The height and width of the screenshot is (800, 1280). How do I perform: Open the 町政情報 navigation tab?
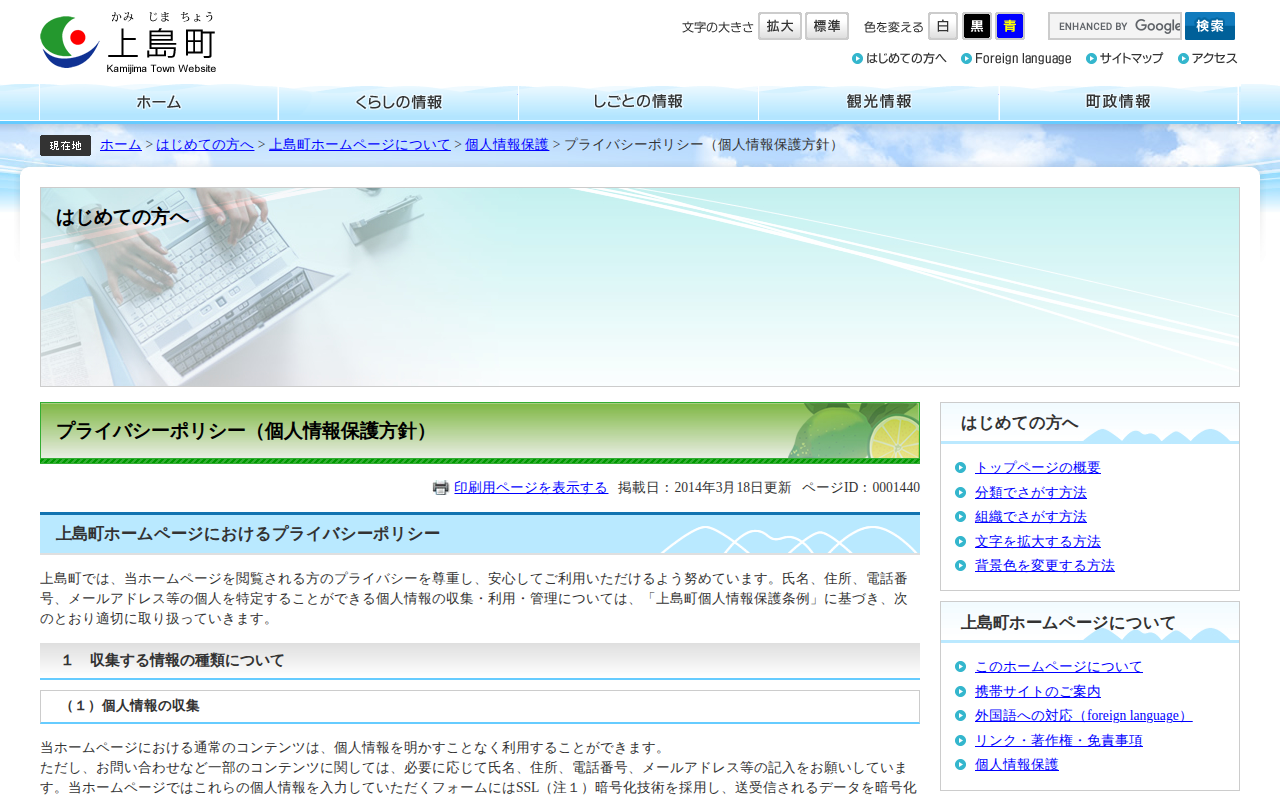(x=1119, y=102)
